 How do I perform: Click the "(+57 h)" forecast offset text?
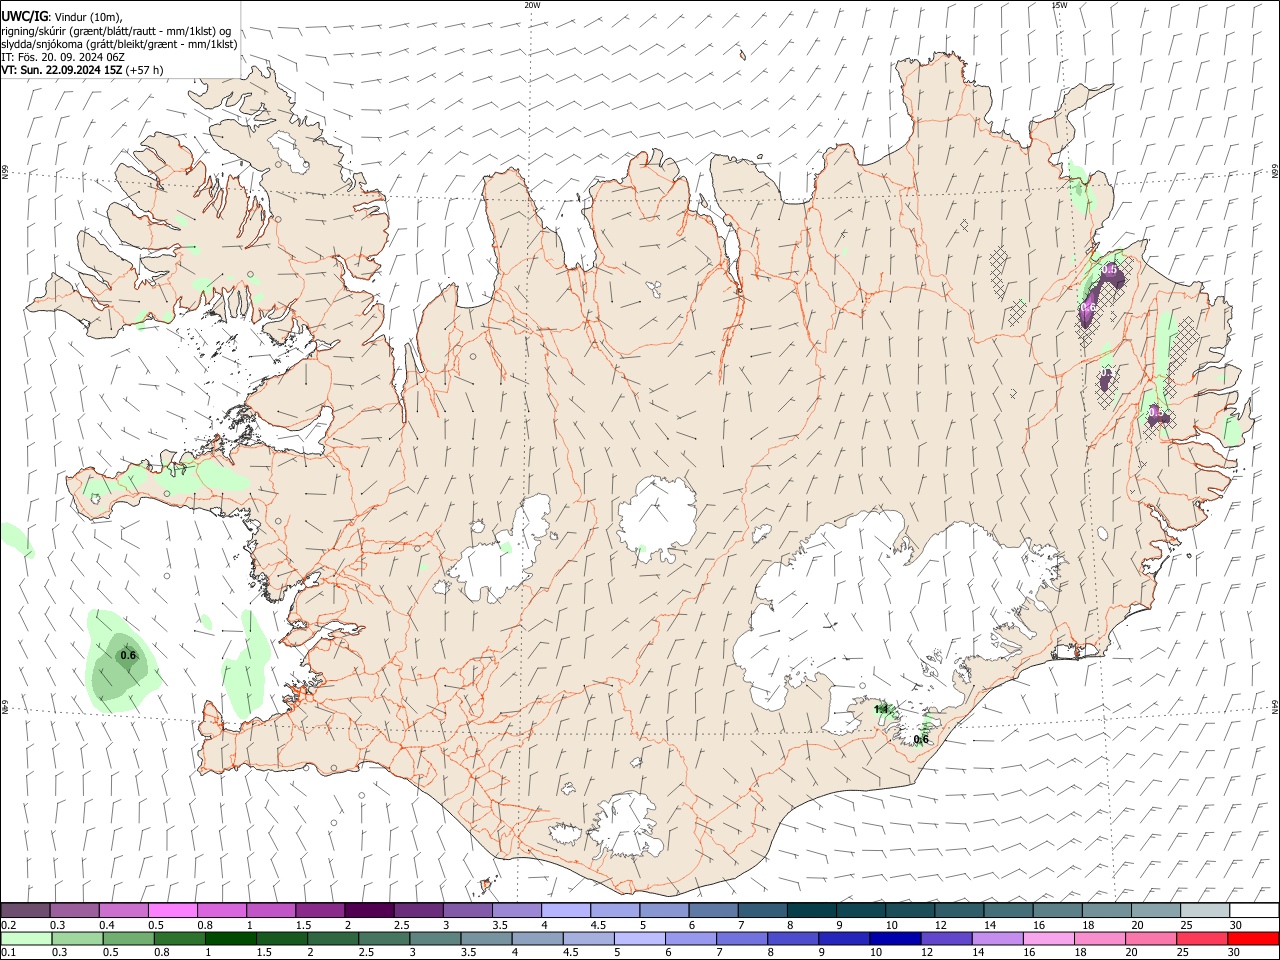point(145,70)
